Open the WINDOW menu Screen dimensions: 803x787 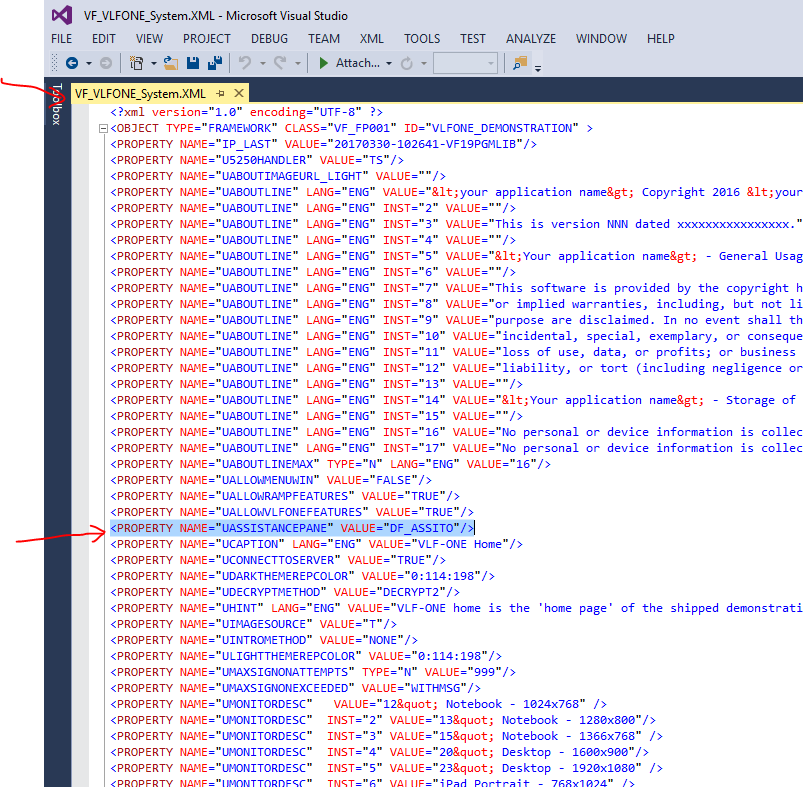(601, 39)
